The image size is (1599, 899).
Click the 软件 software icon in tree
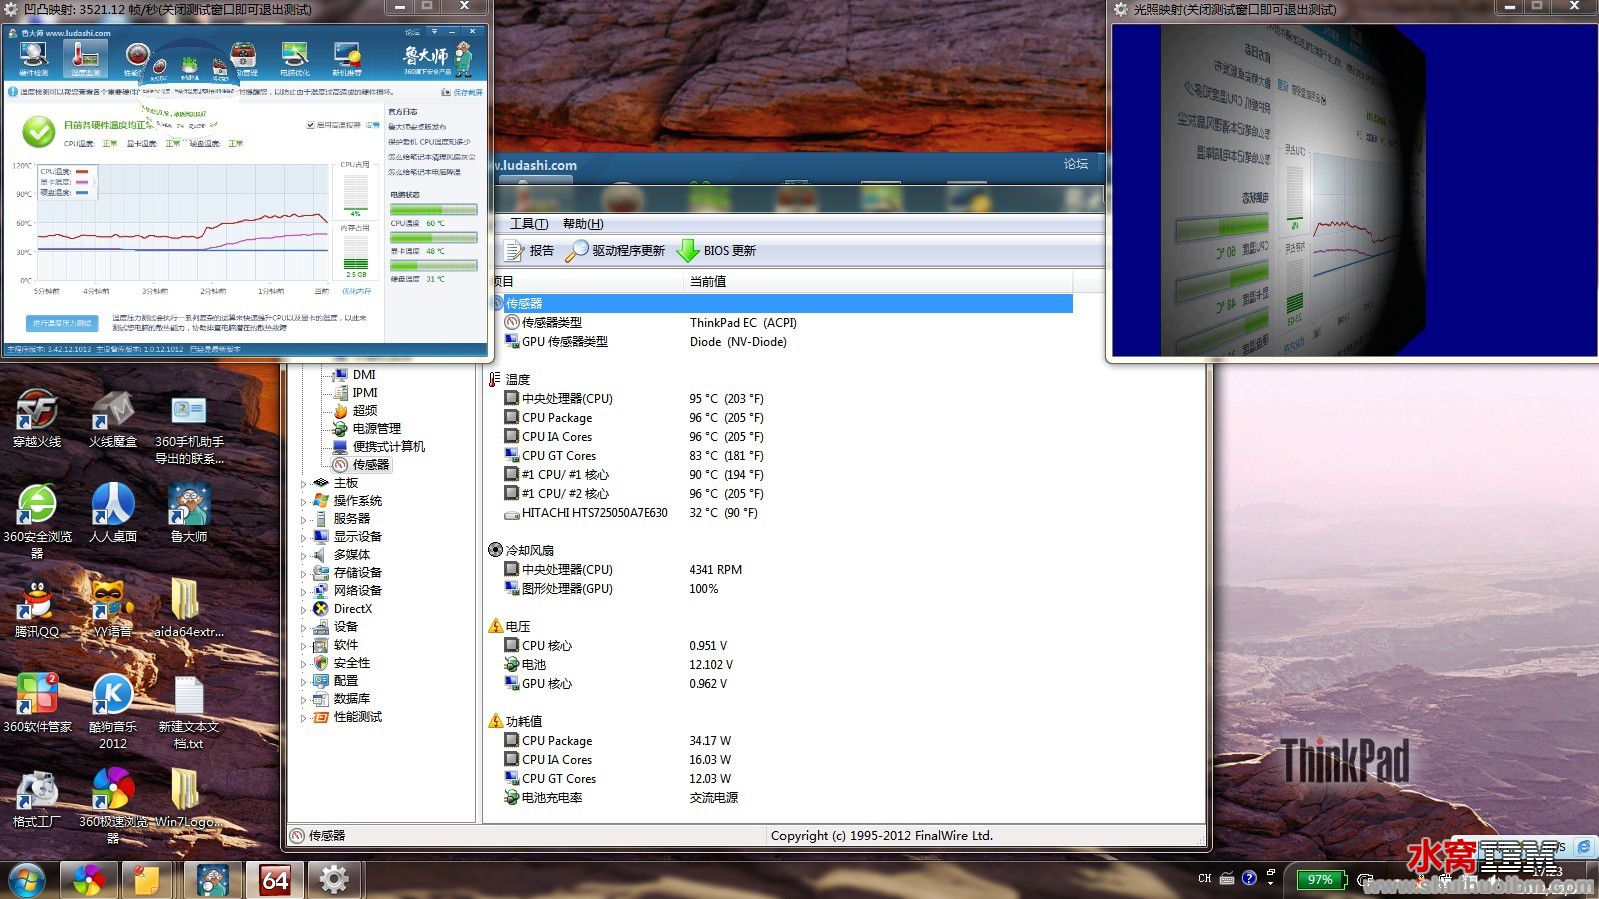(321, 645)
